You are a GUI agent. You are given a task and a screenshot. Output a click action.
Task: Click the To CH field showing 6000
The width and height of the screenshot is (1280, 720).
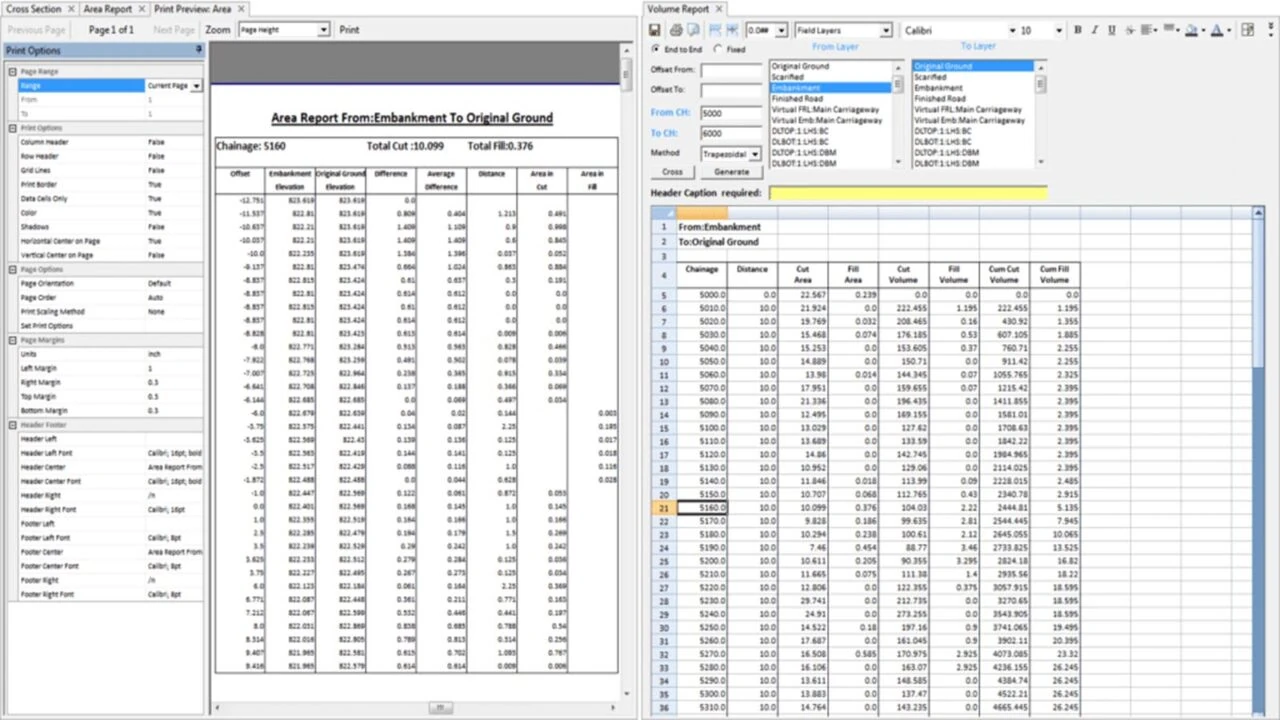731,133
